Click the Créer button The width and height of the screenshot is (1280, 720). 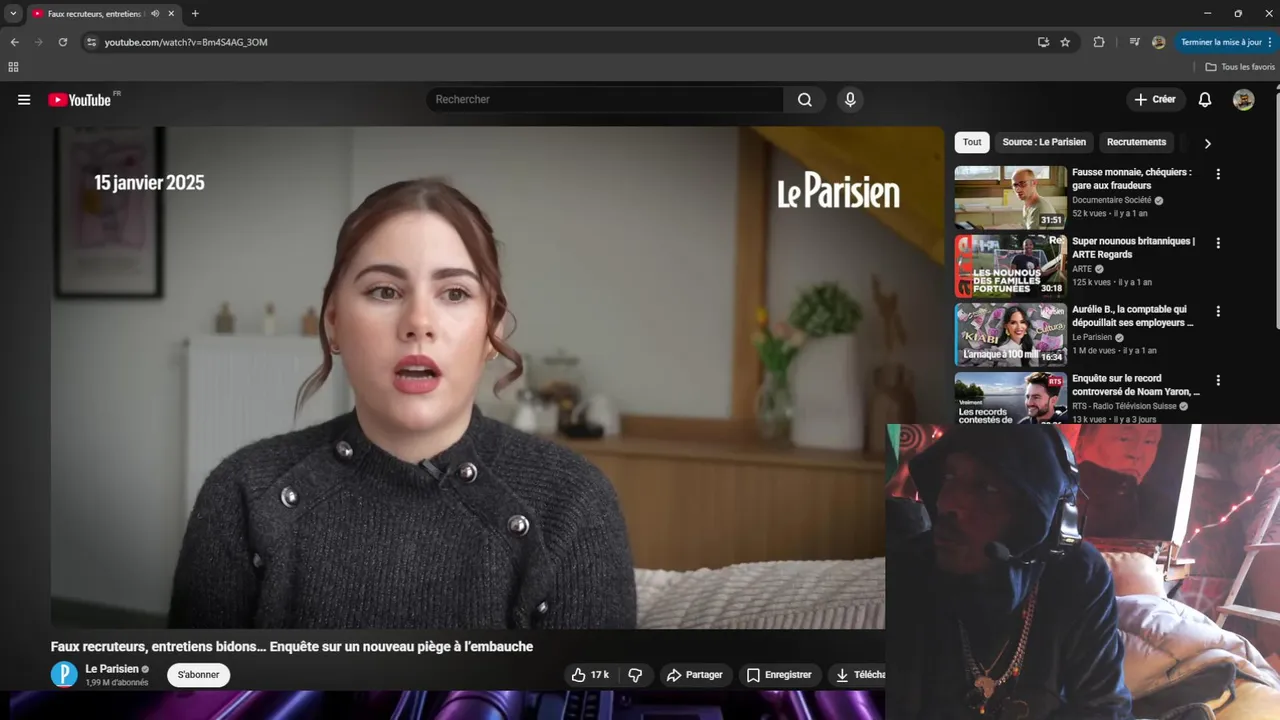coord(1155,100)
